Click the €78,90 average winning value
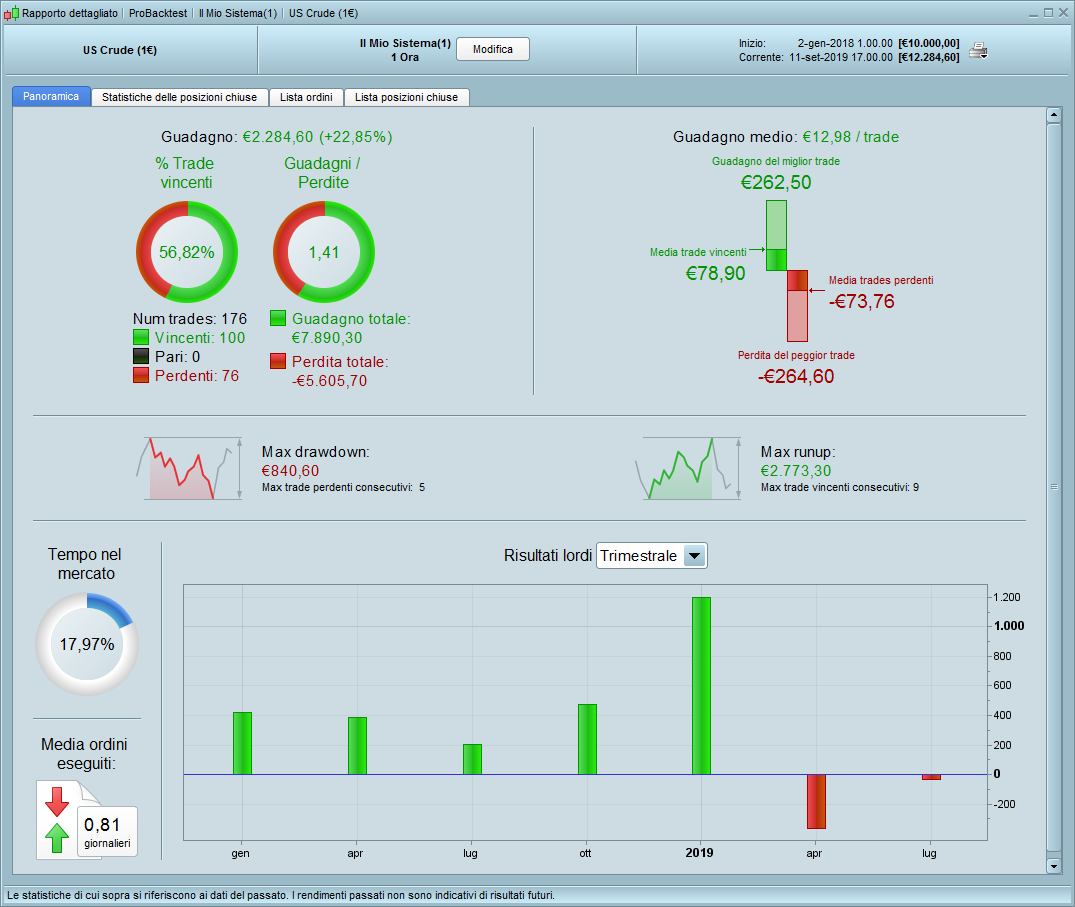 pyautogui.click(x=715, y=274)
